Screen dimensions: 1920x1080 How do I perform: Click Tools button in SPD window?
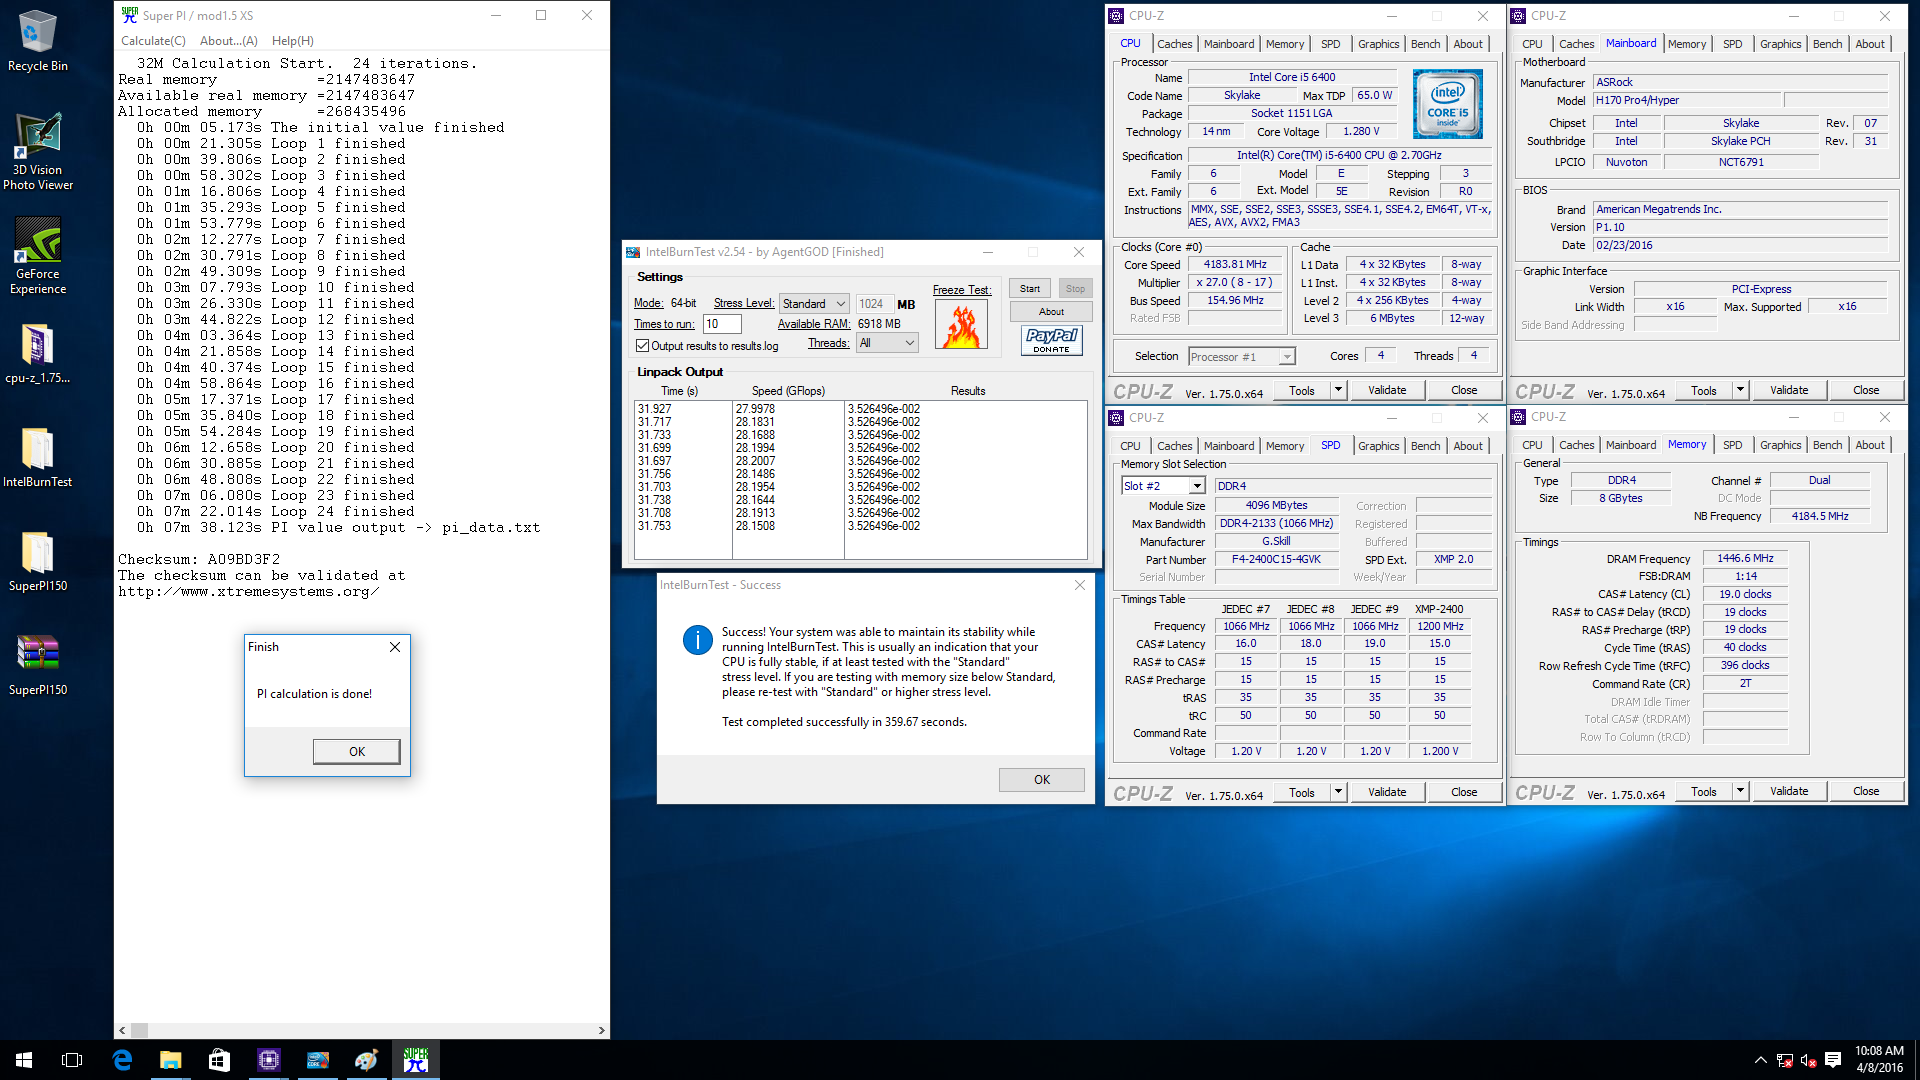pyautogui.click(x=1302, y=792)
